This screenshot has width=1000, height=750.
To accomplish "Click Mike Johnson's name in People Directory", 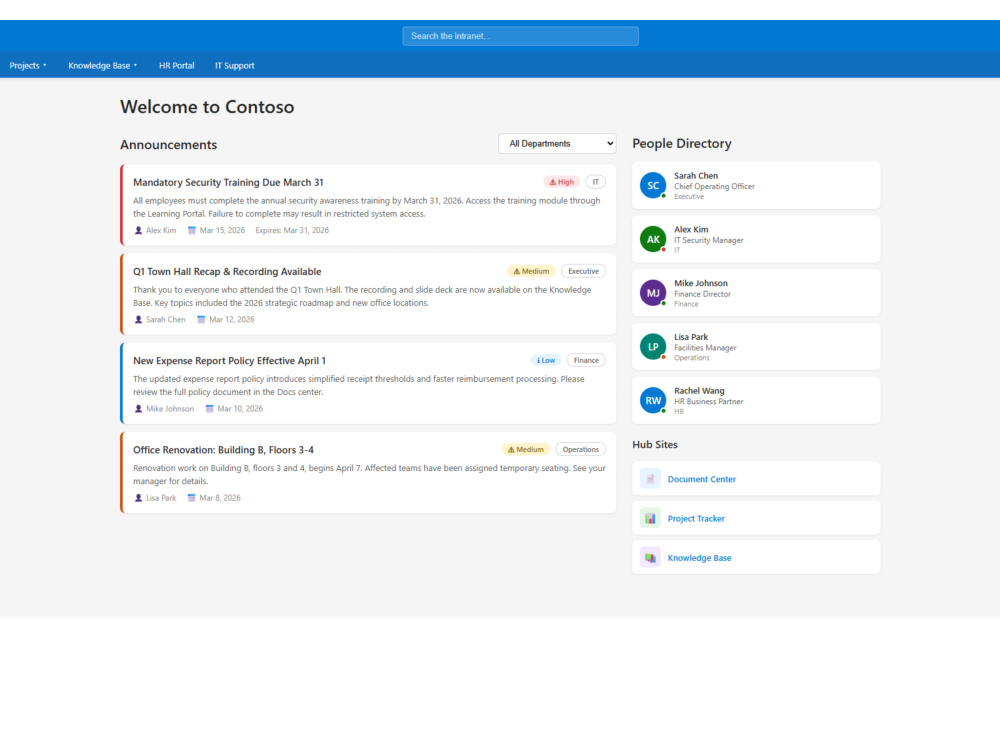I will (700, 283).
